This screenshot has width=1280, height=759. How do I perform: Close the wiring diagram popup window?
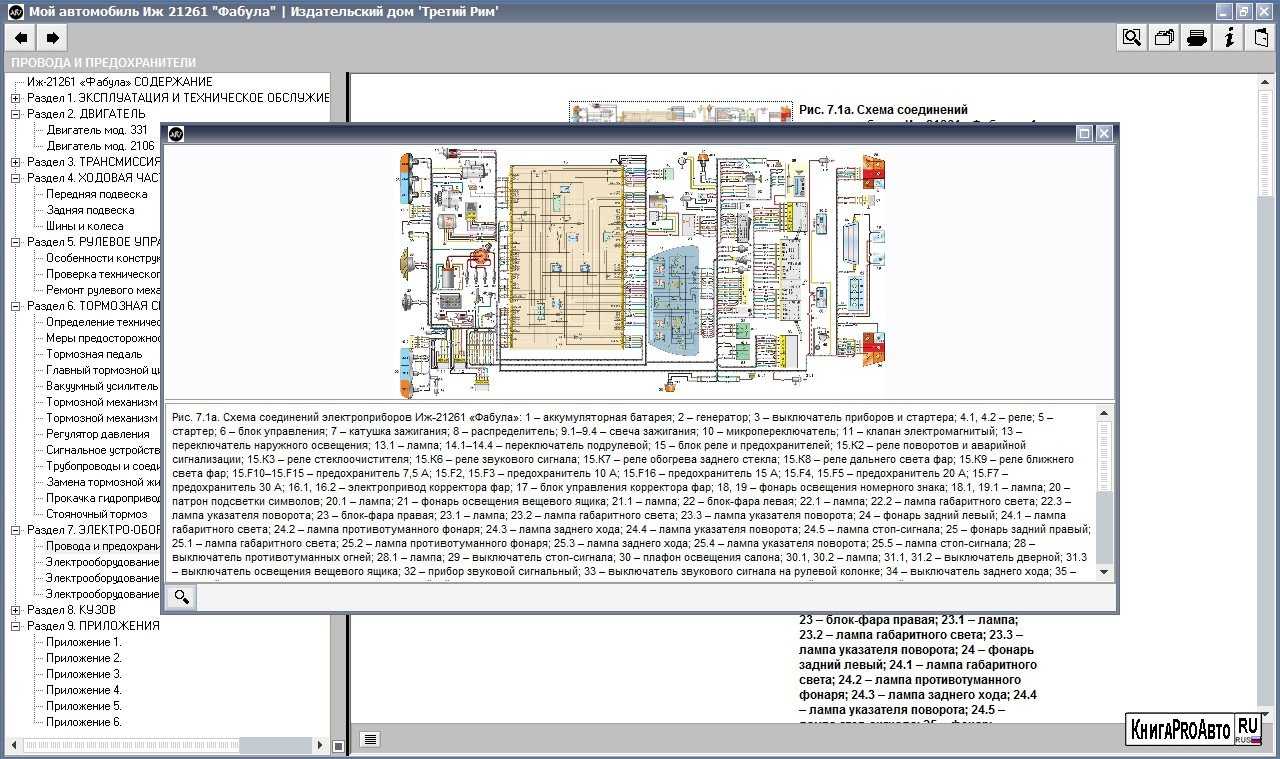click(x=1104, y=133)
